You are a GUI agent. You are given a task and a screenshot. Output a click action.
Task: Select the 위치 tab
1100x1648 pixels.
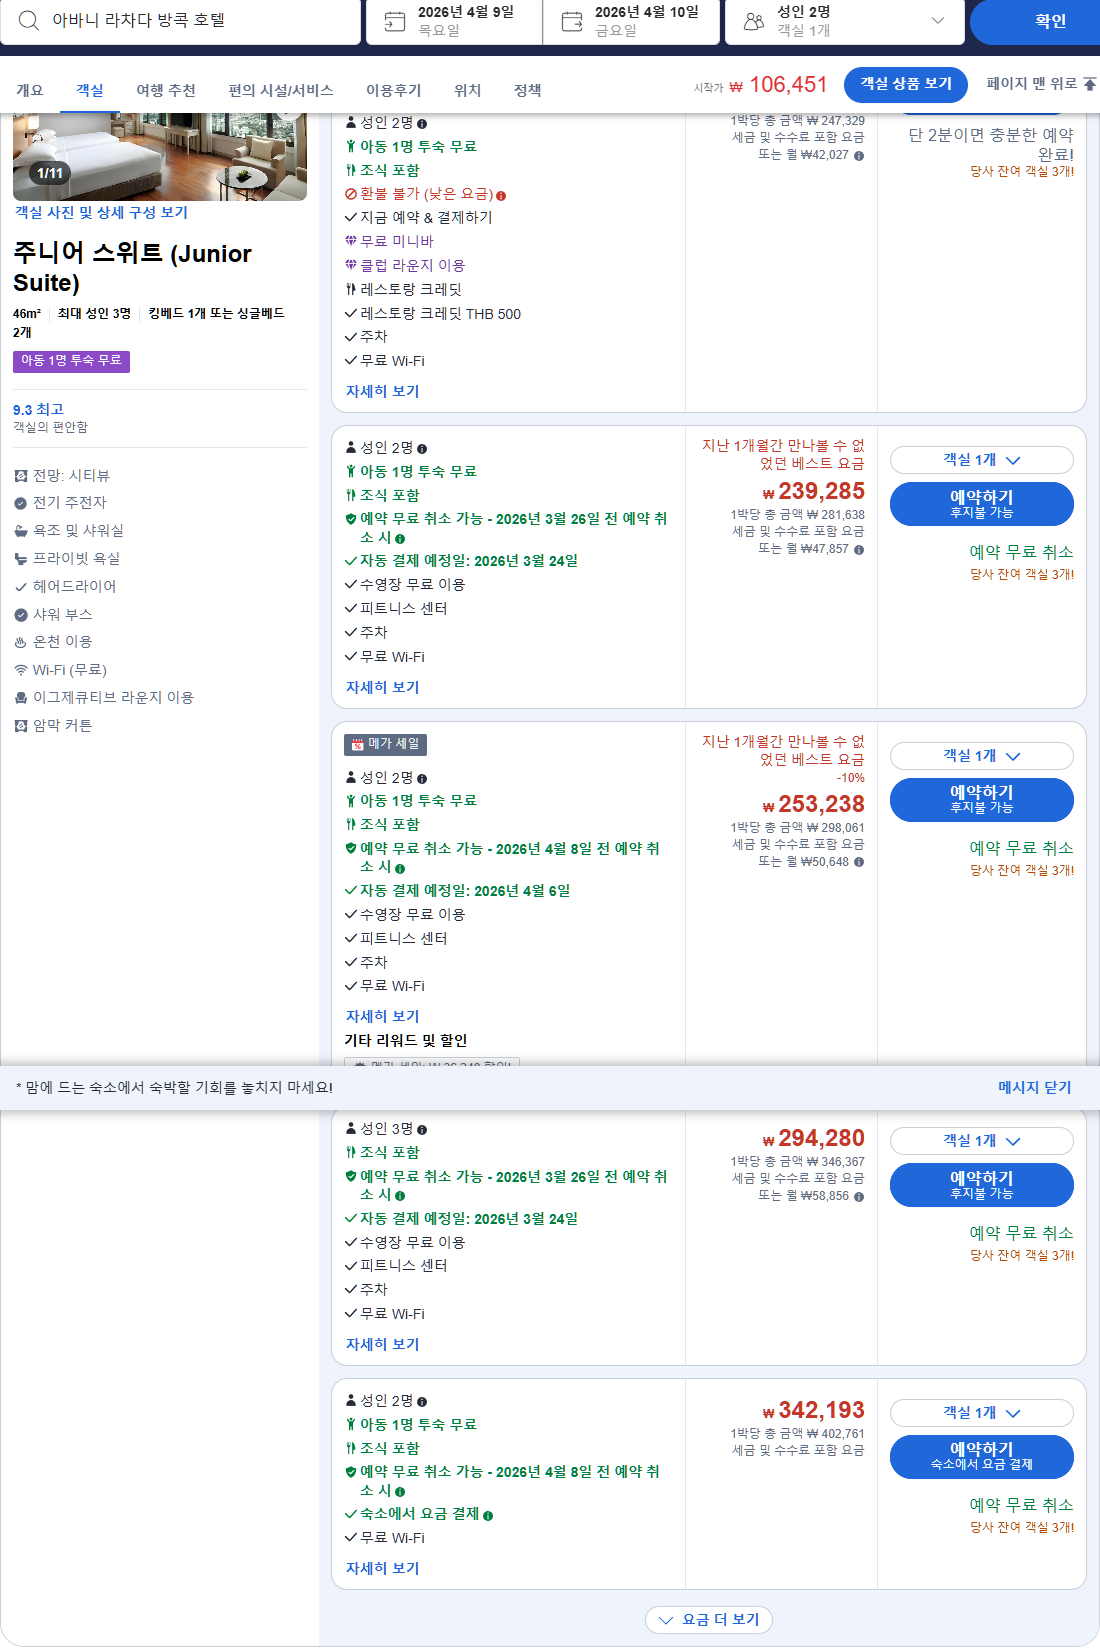[x=466, y=89]
